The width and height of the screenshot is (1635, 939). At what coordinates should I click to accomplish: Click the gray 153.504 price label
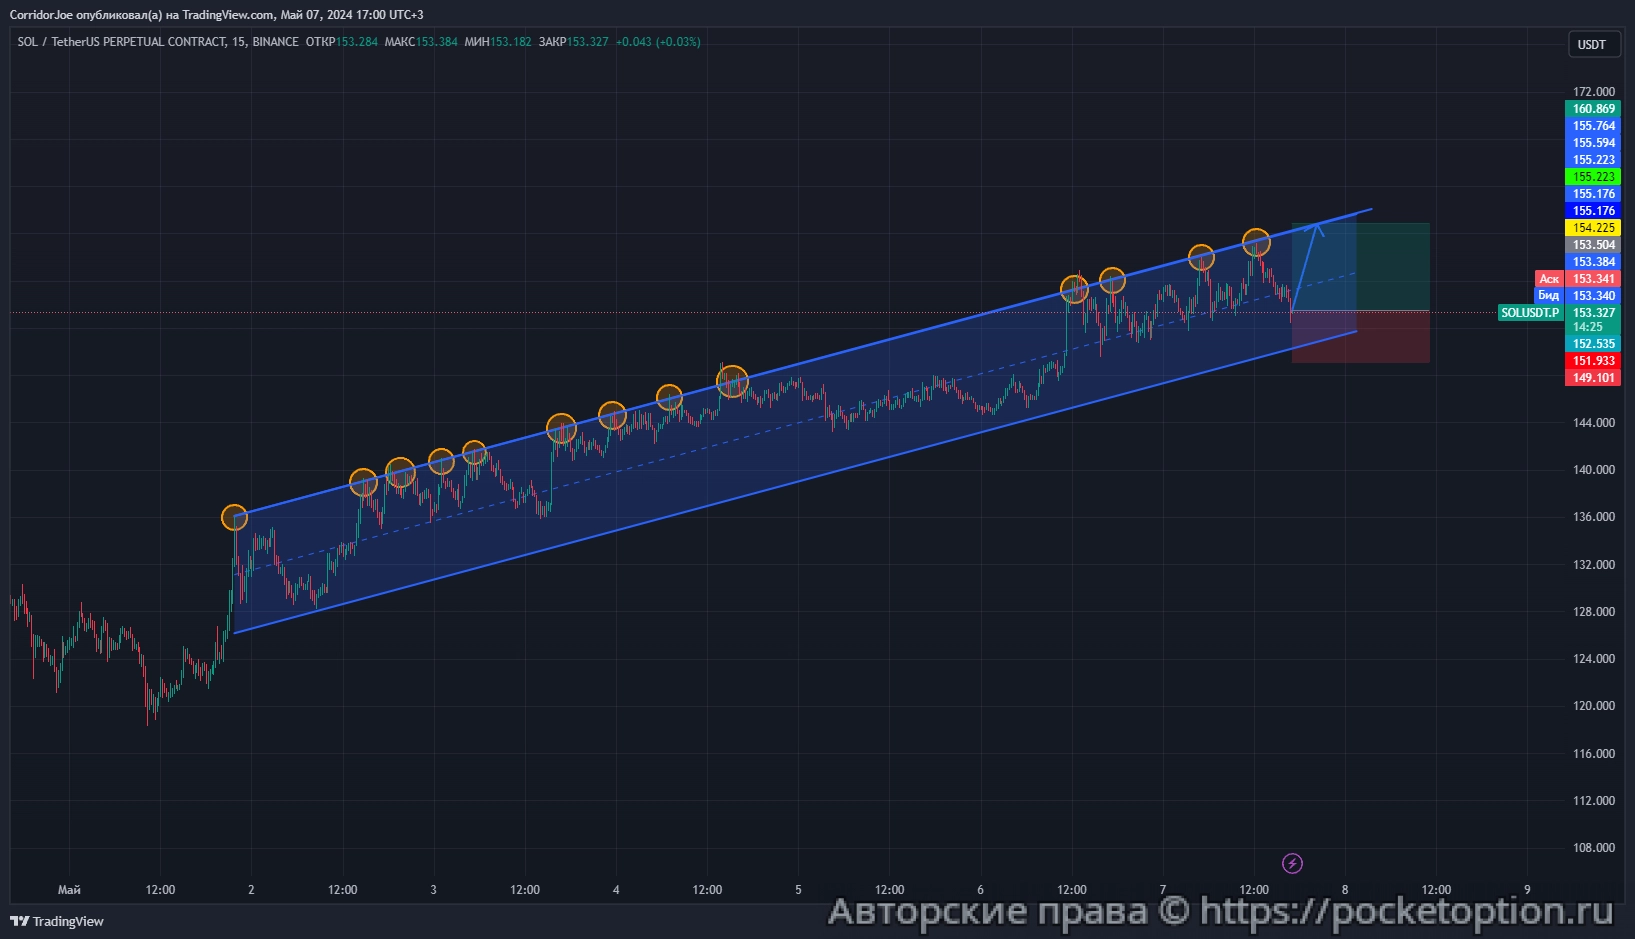[x=1593, y=245]
